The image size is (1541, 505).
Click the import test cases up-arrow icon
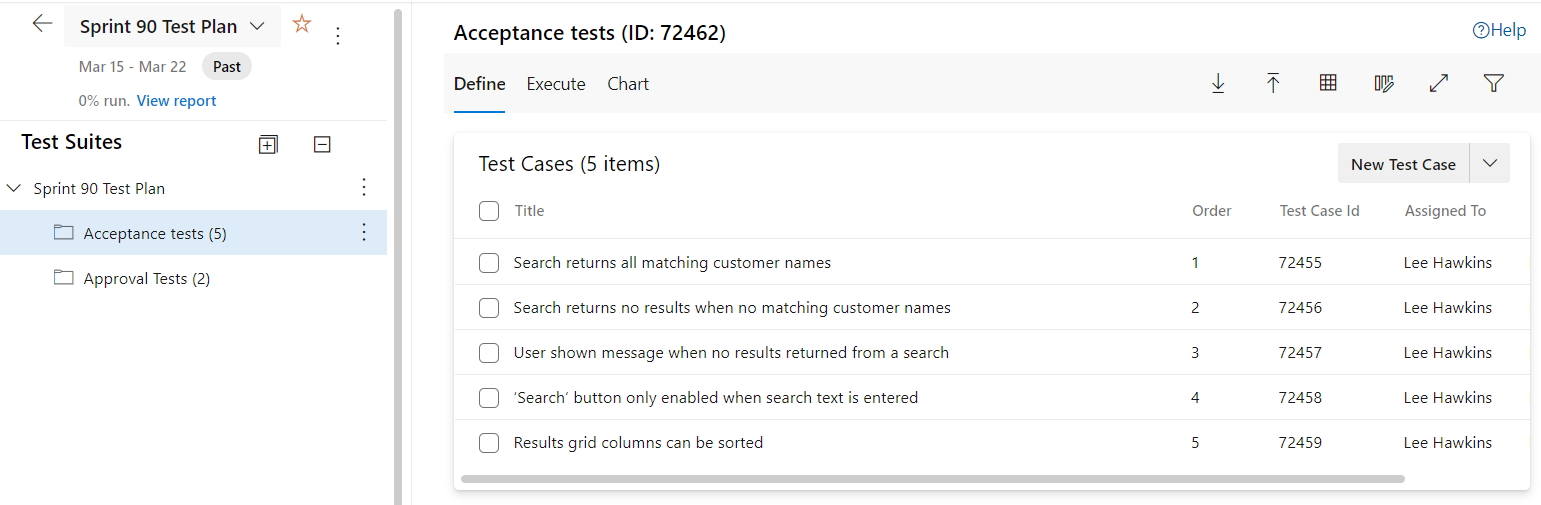pyautogui.click(x=1273, y=84)
